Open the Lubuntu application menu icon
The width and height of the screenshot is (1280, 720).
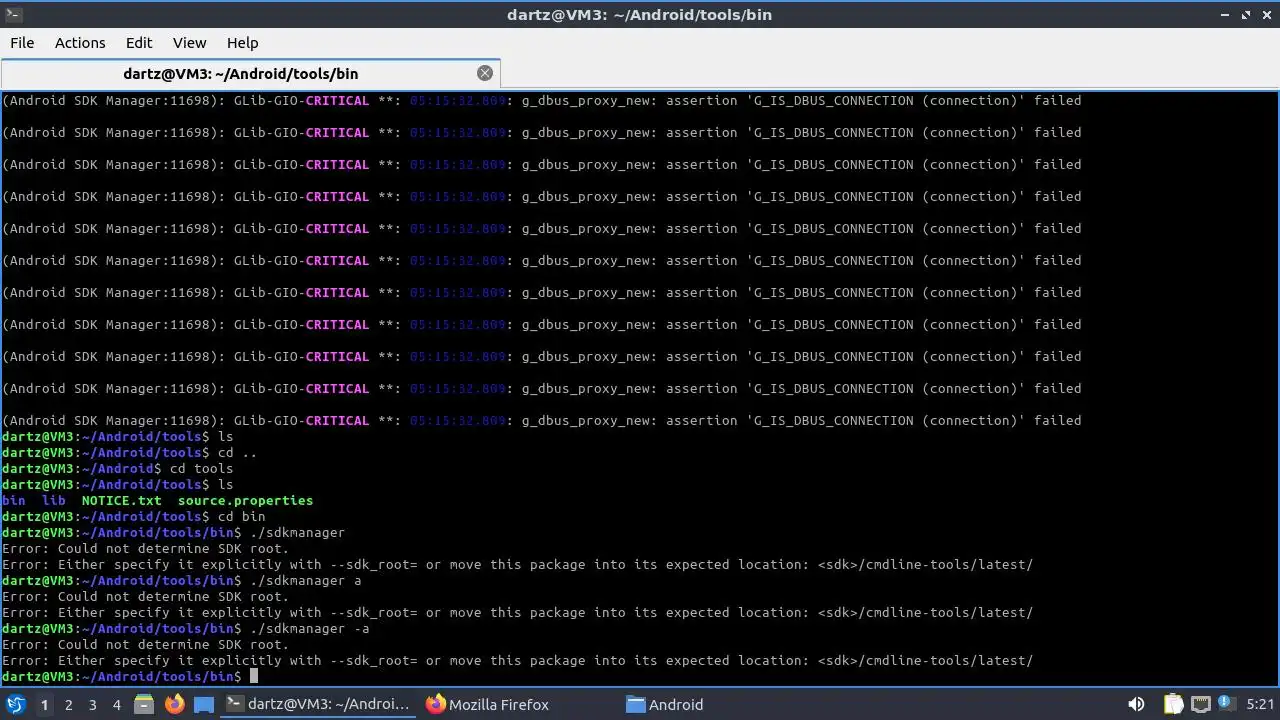tap(15, 704)
